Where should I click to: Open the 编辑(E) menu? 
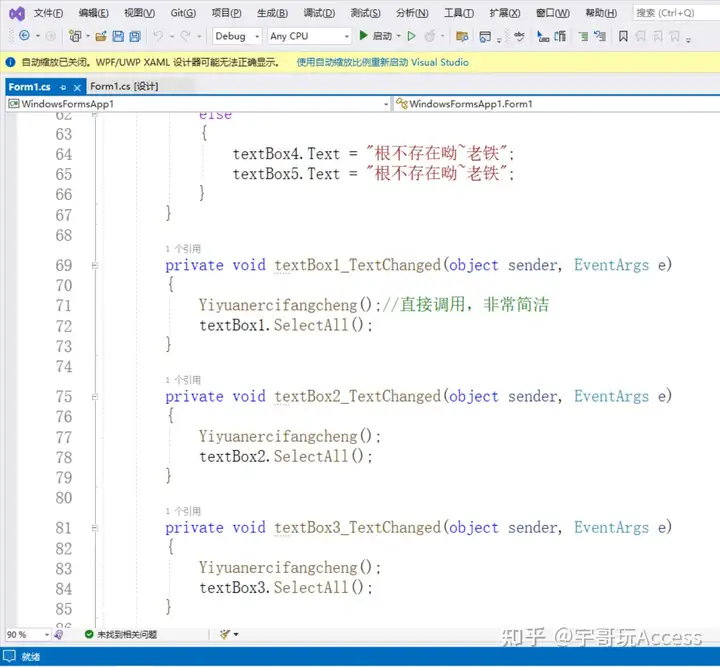pos(94,13)
